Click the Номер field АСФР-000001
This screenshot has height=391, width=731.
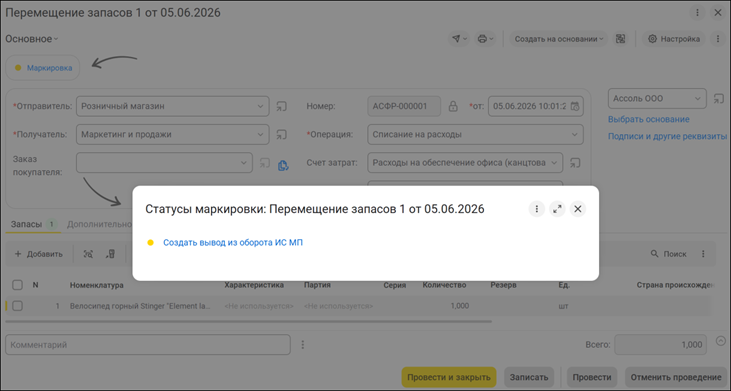click(404, 106)
